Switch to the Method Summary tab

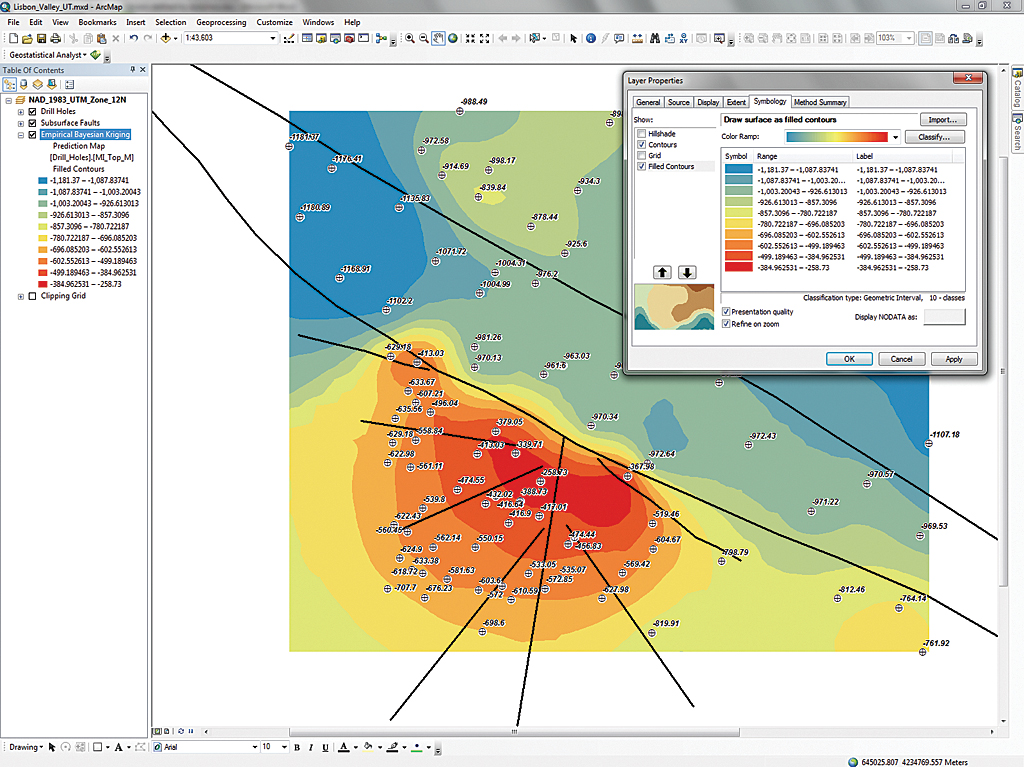(x=820, y=102)
